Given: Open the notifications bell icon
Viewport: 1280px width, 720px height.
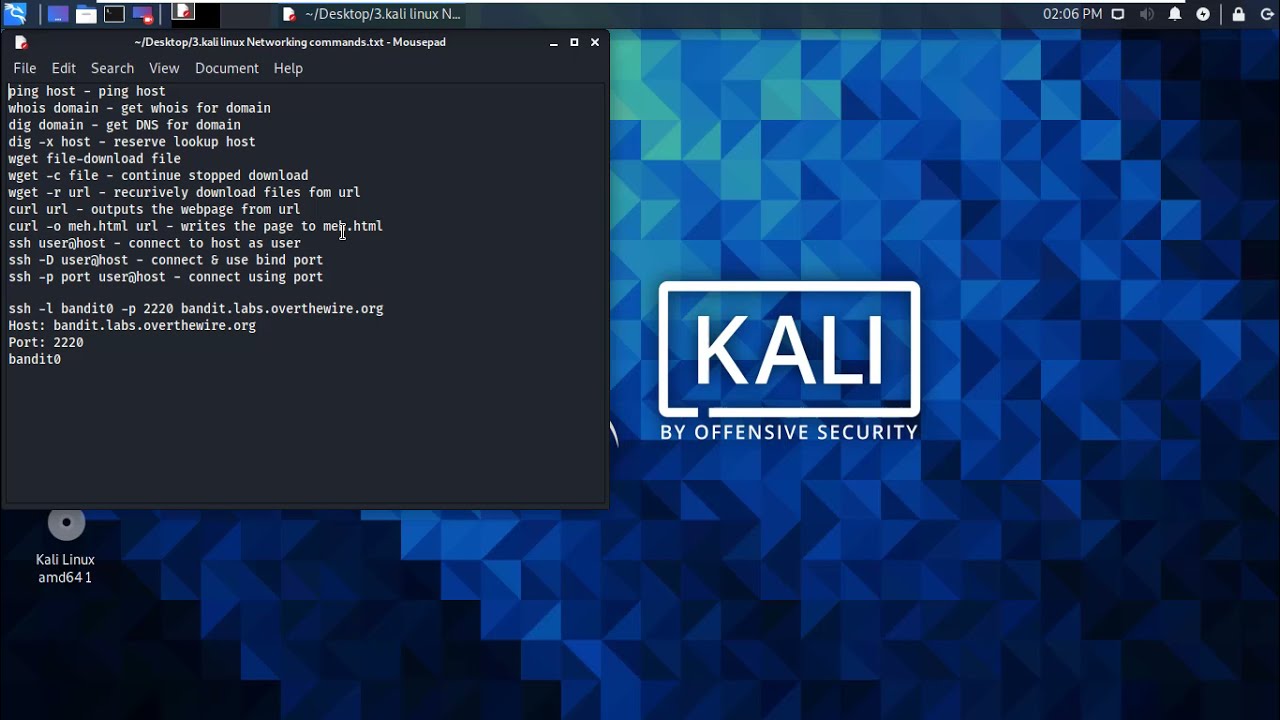Looking at the screenshot, I should (1175, 14).
